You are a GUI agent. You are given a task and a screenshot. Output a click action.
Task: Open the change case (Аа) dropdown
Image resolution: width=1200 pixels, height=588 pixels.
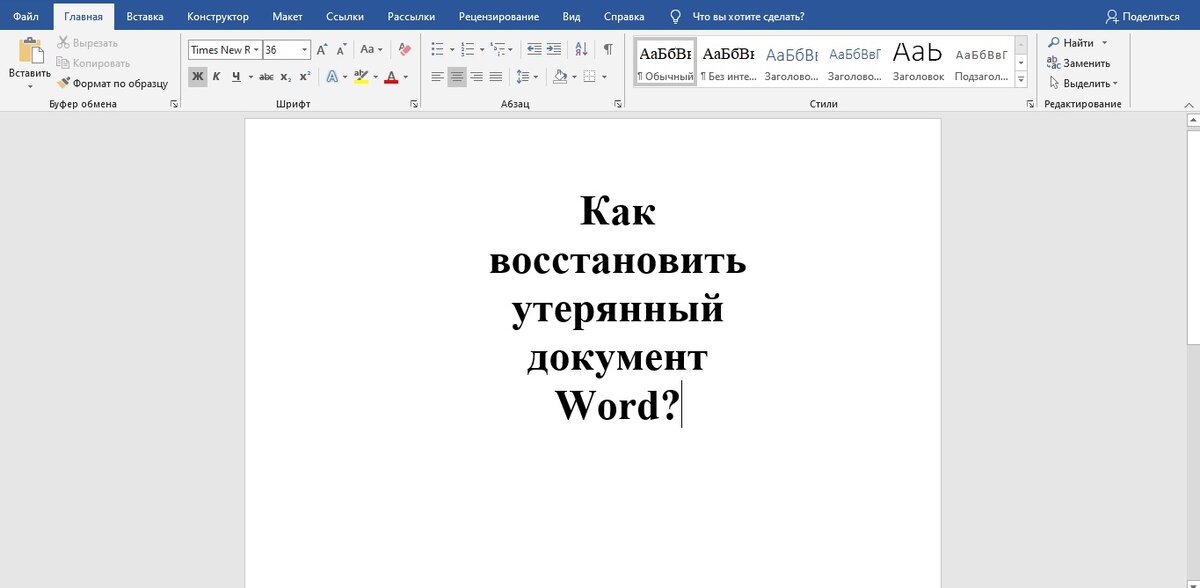pos(371,49)
